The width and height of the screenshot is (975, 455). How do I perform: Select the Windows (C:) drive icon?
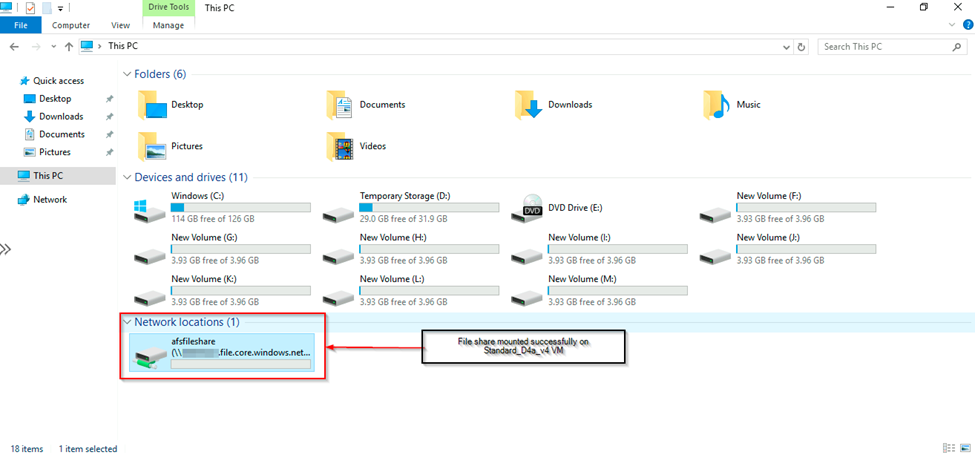pos(150,211)
